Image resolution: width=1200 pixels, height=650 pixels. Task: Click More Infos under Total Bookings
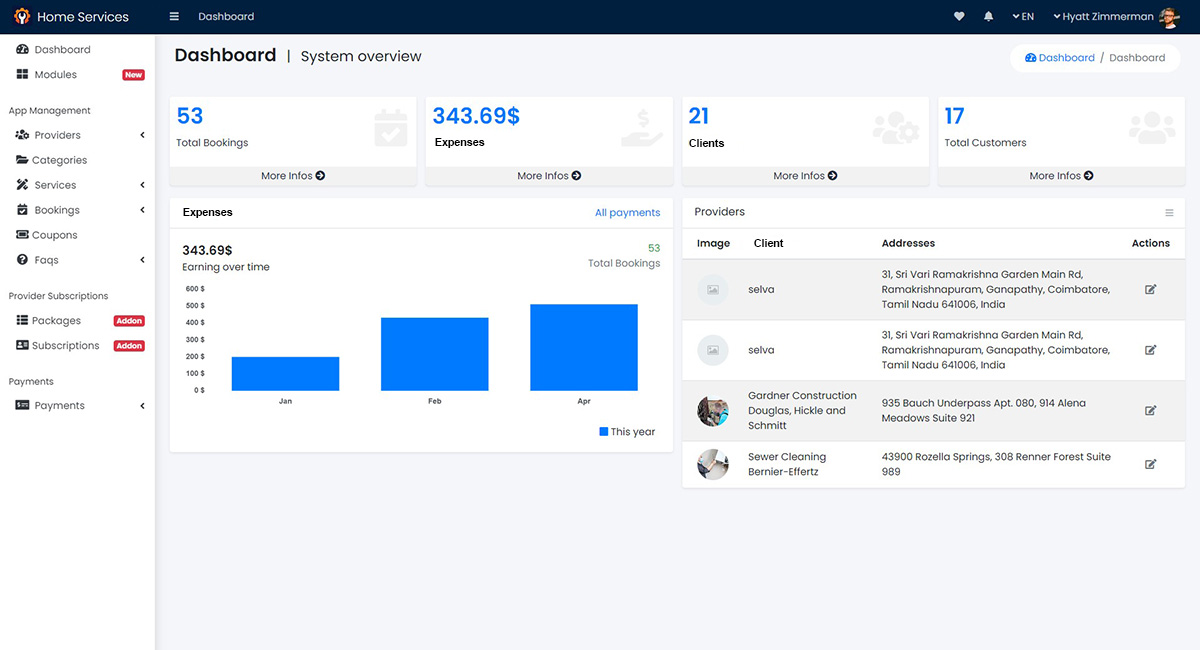pos(293,176)
